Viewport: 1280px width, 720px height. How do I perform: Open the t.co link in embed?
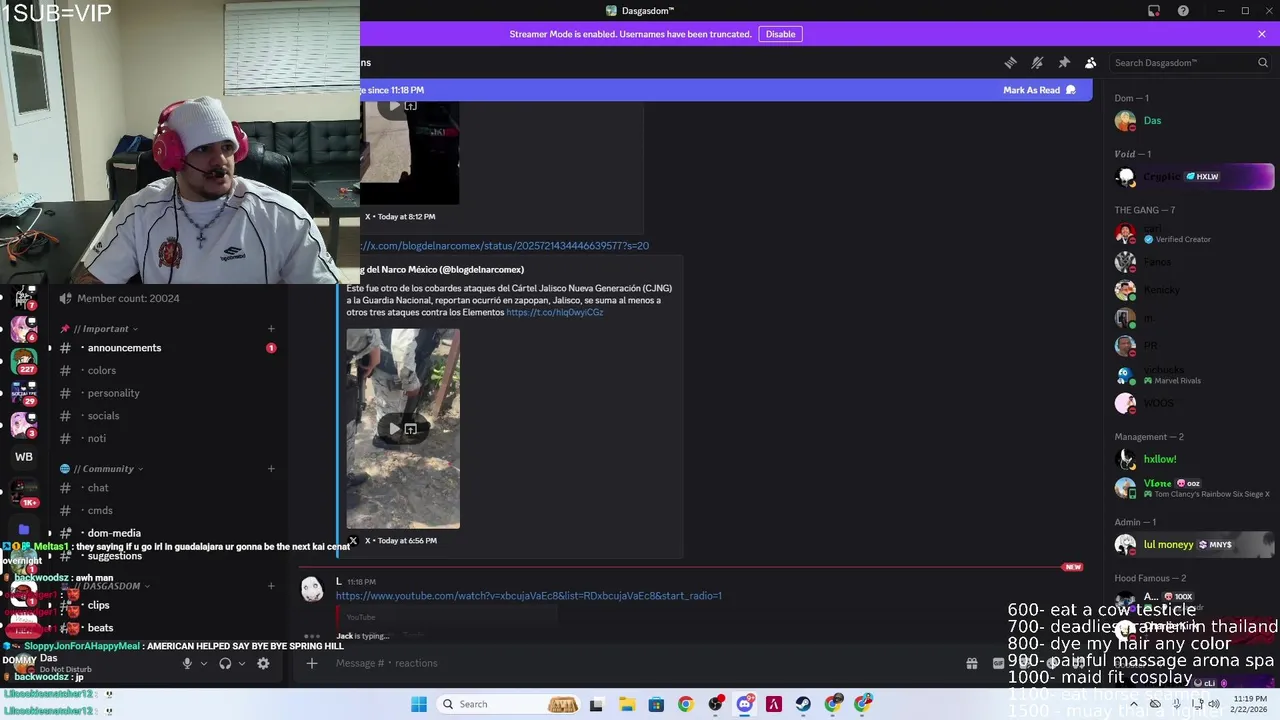pyautogui.click(x=554, y=312)
